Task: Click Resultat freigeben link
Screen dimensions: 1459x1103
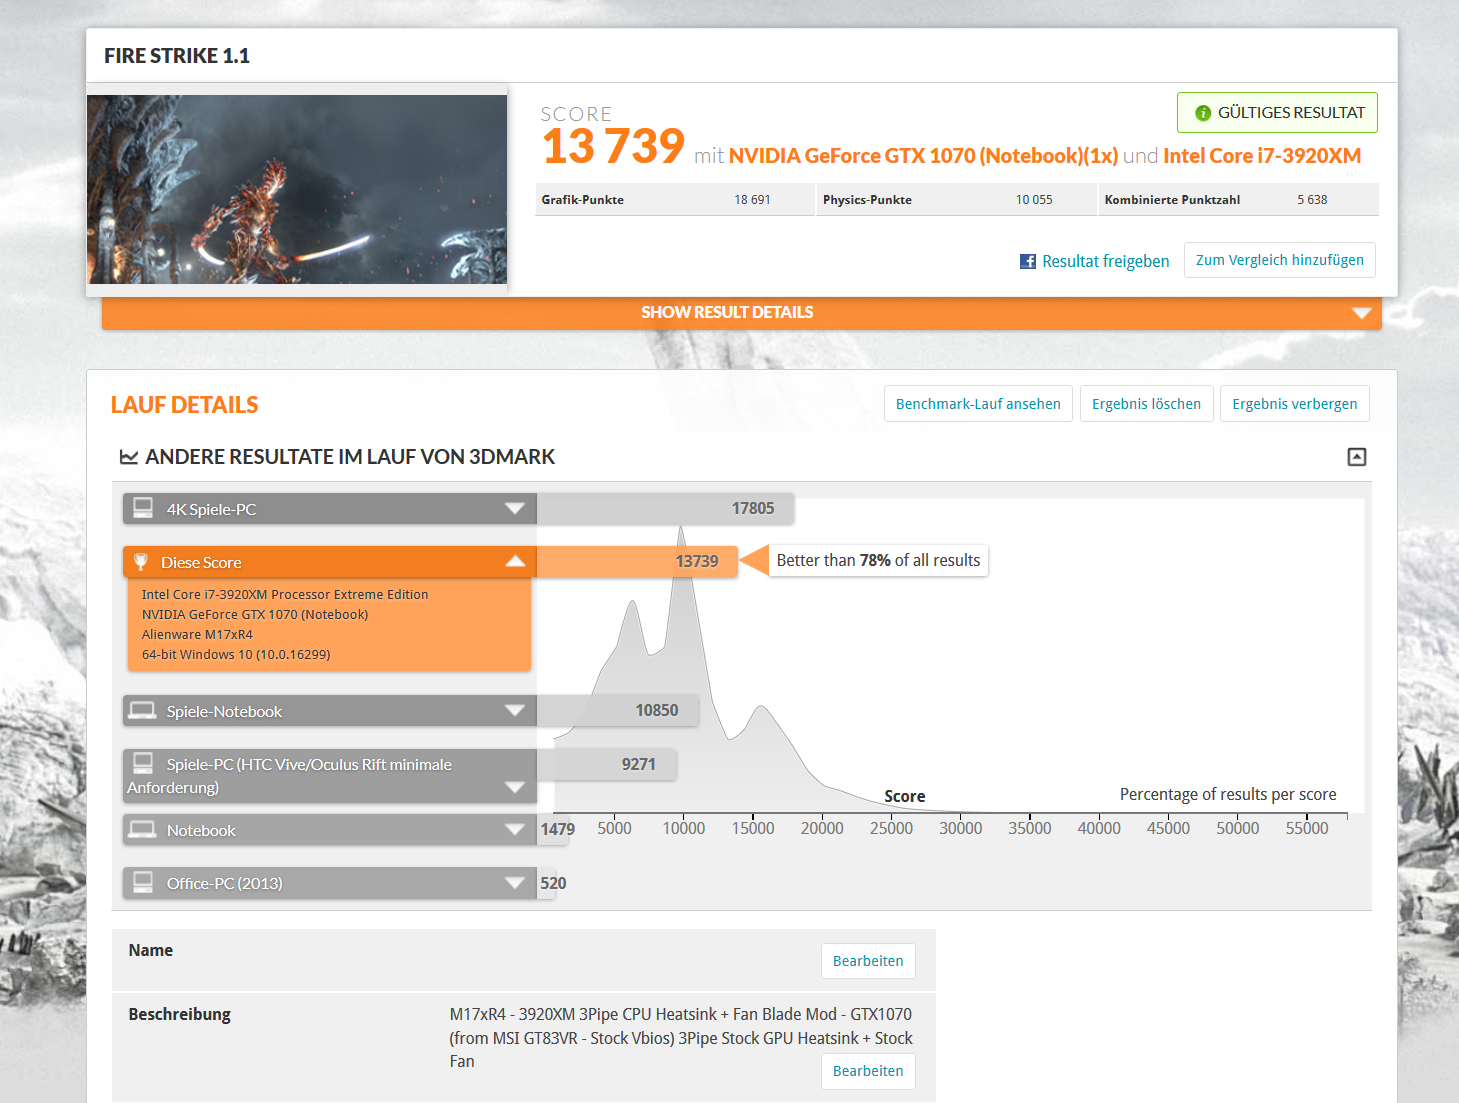Action: point(1105,261)
